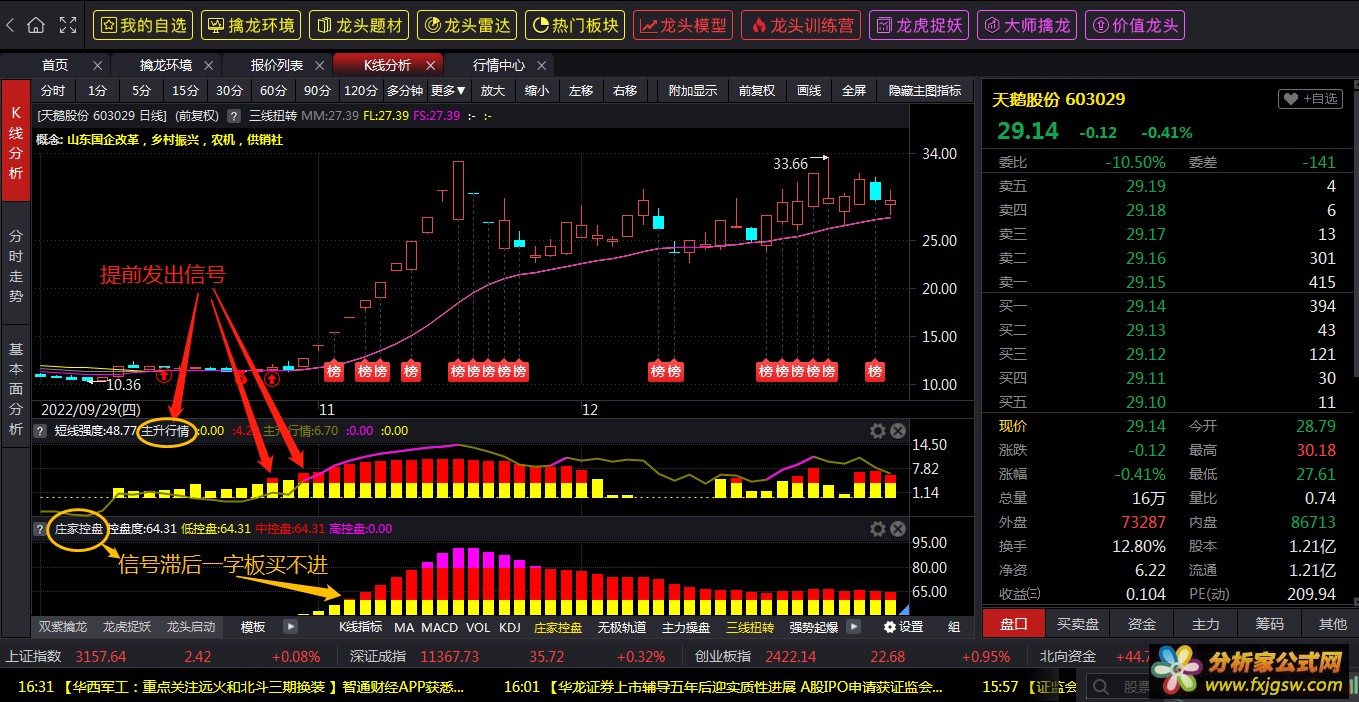Select the 5分 period
This screenshot has height=702, width=1359.
point(141,90)
